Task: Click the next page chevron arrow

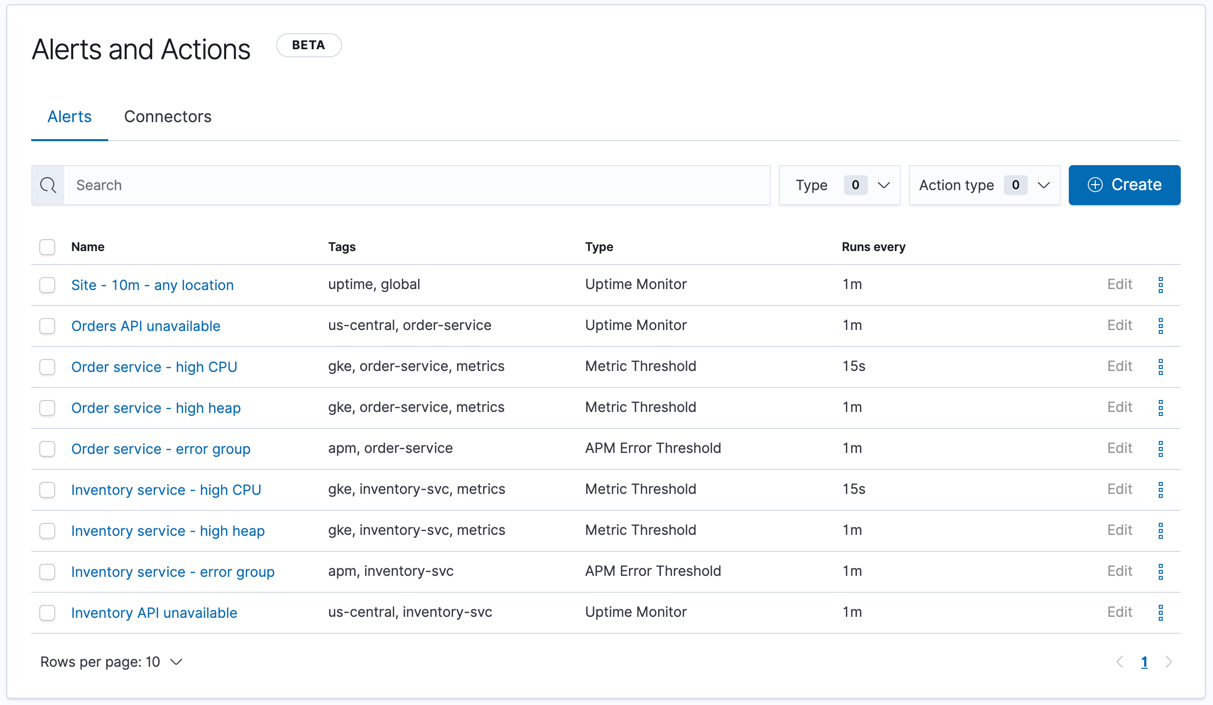Action: [x=1168, y=661]
